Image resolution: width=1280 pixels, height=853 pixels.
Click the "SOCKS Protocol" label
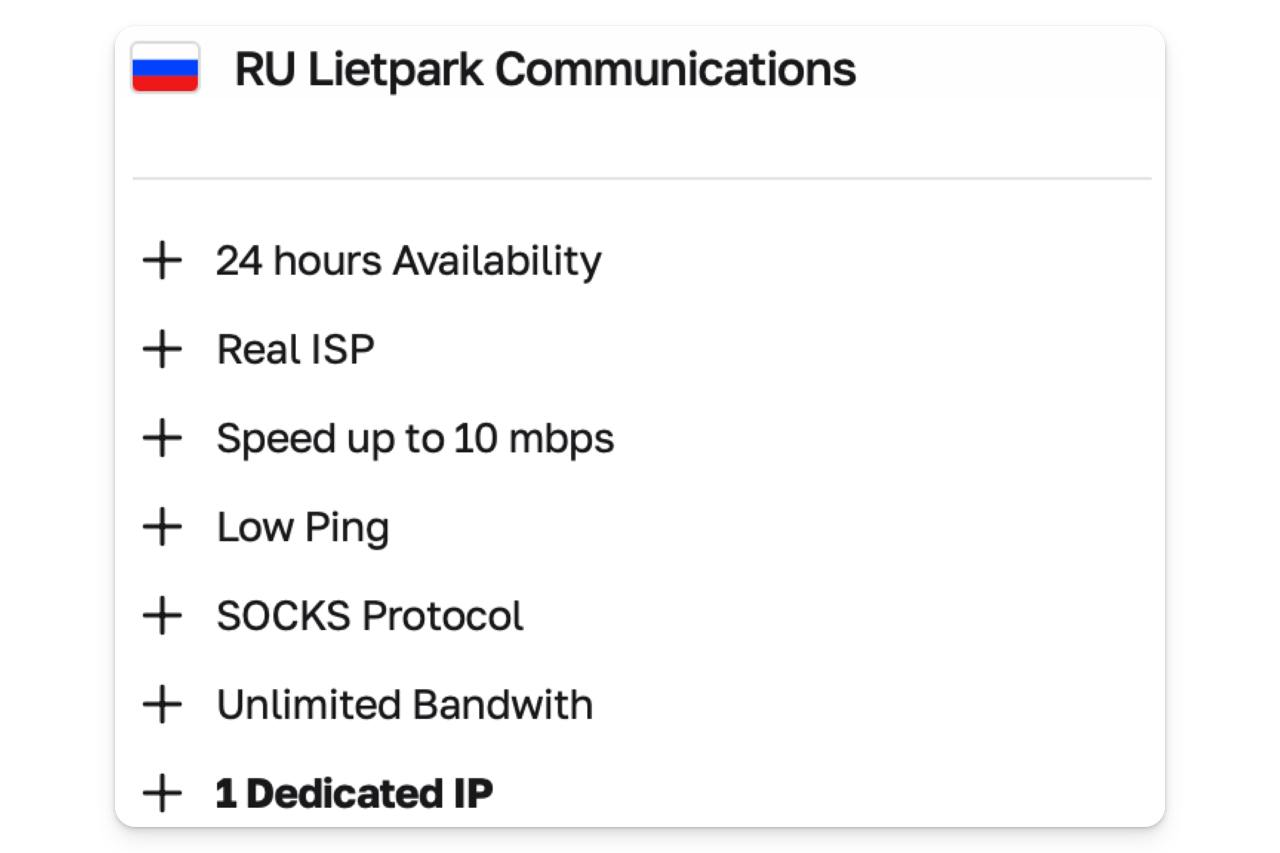370,616
